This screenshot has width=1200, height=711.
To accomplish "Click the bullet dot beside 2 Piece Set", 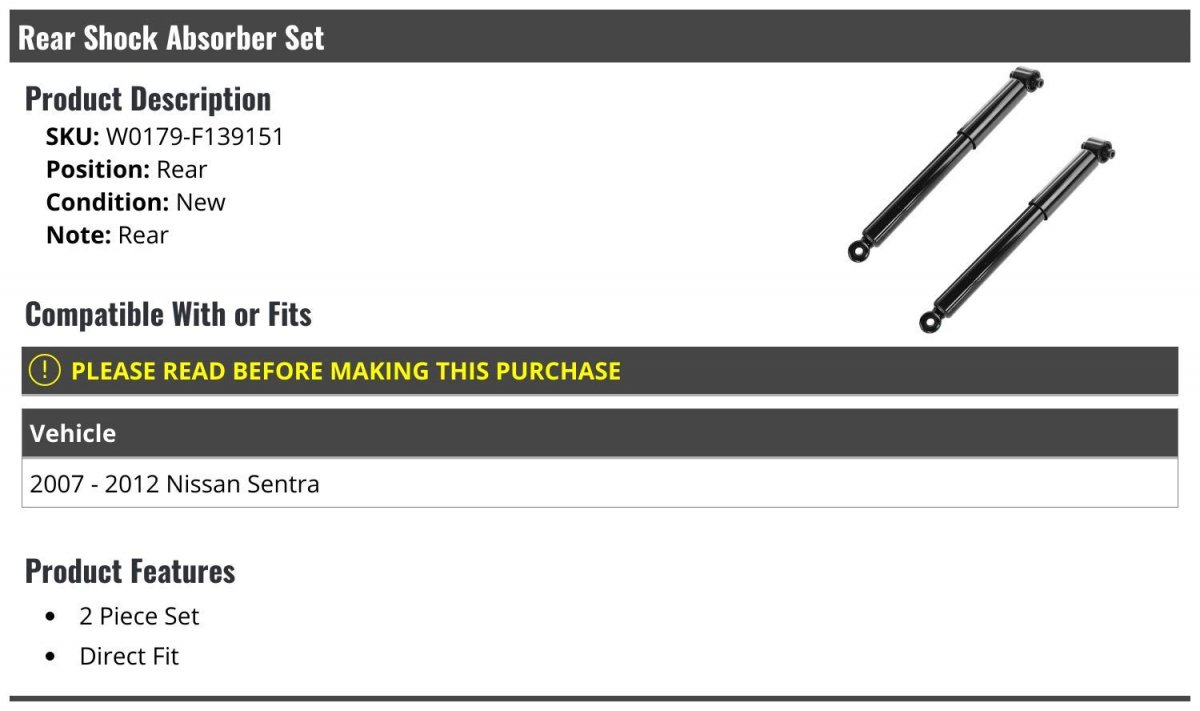I will coord(52,617).
